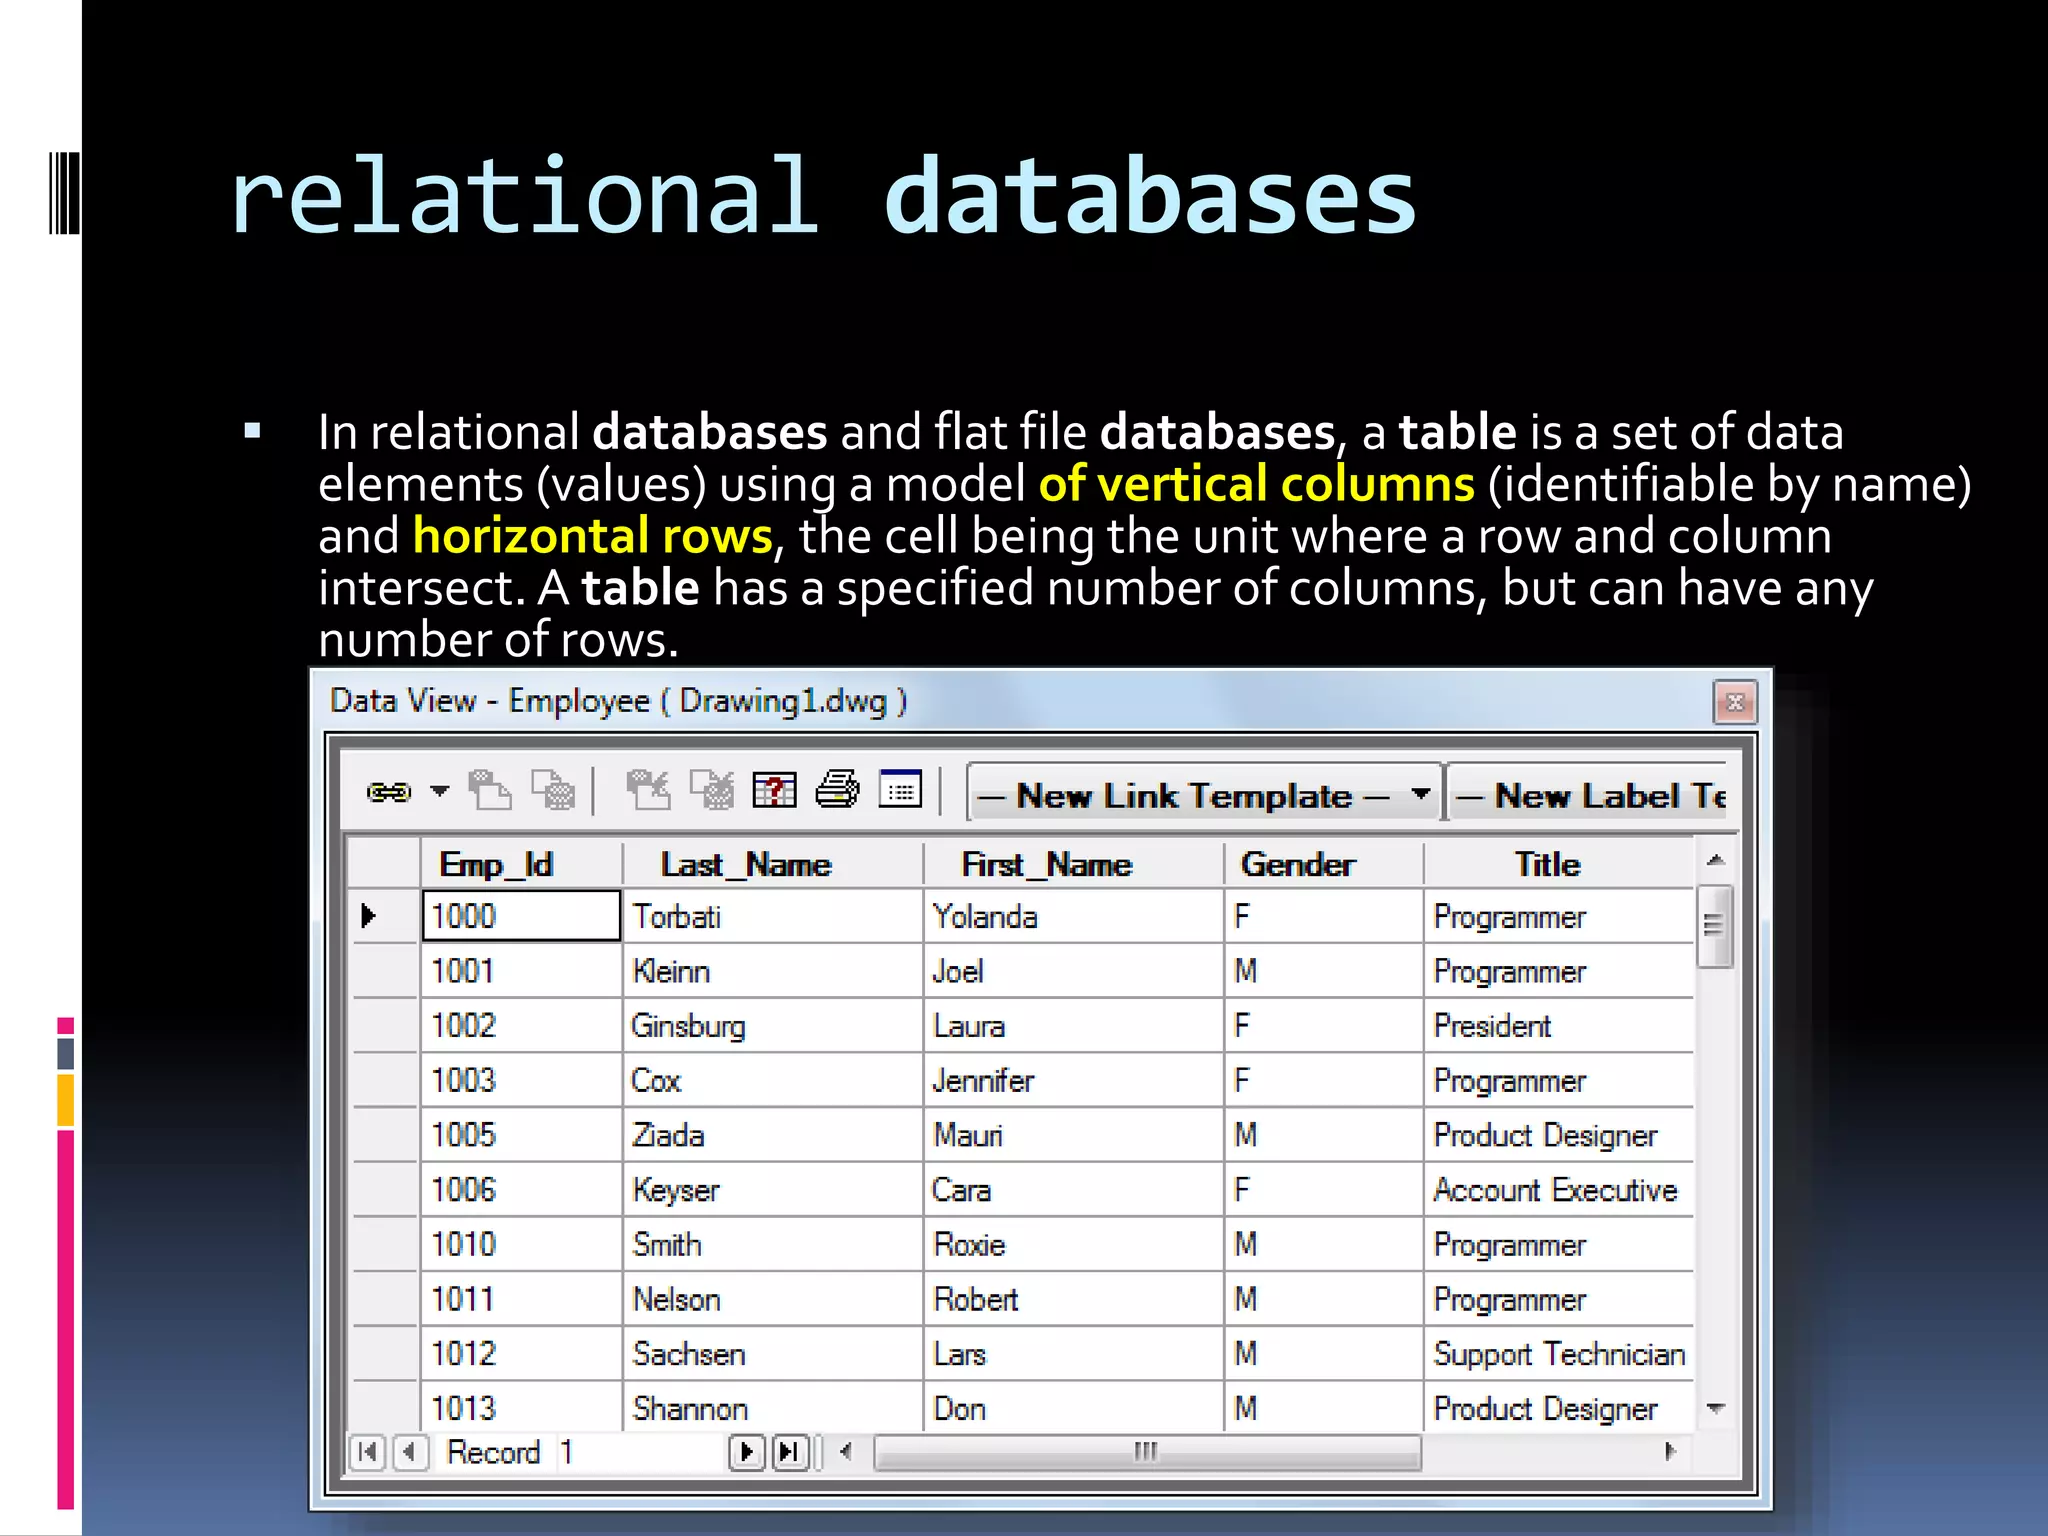
Task: Open the link icon dropdown arrow
Action: tap(439, 792)
